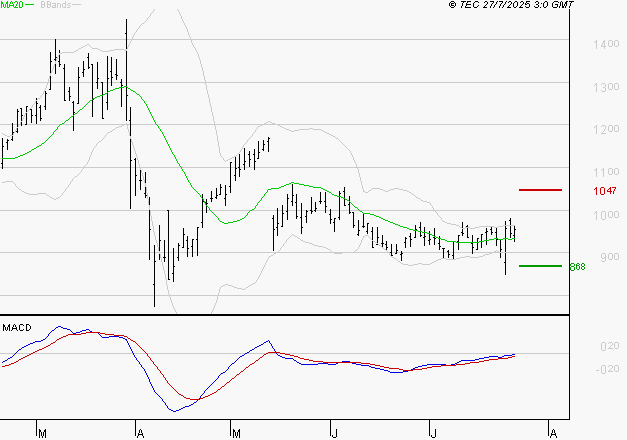Click the 1400 price axis label
The image size is (627, 440).
tap(606, 44)
